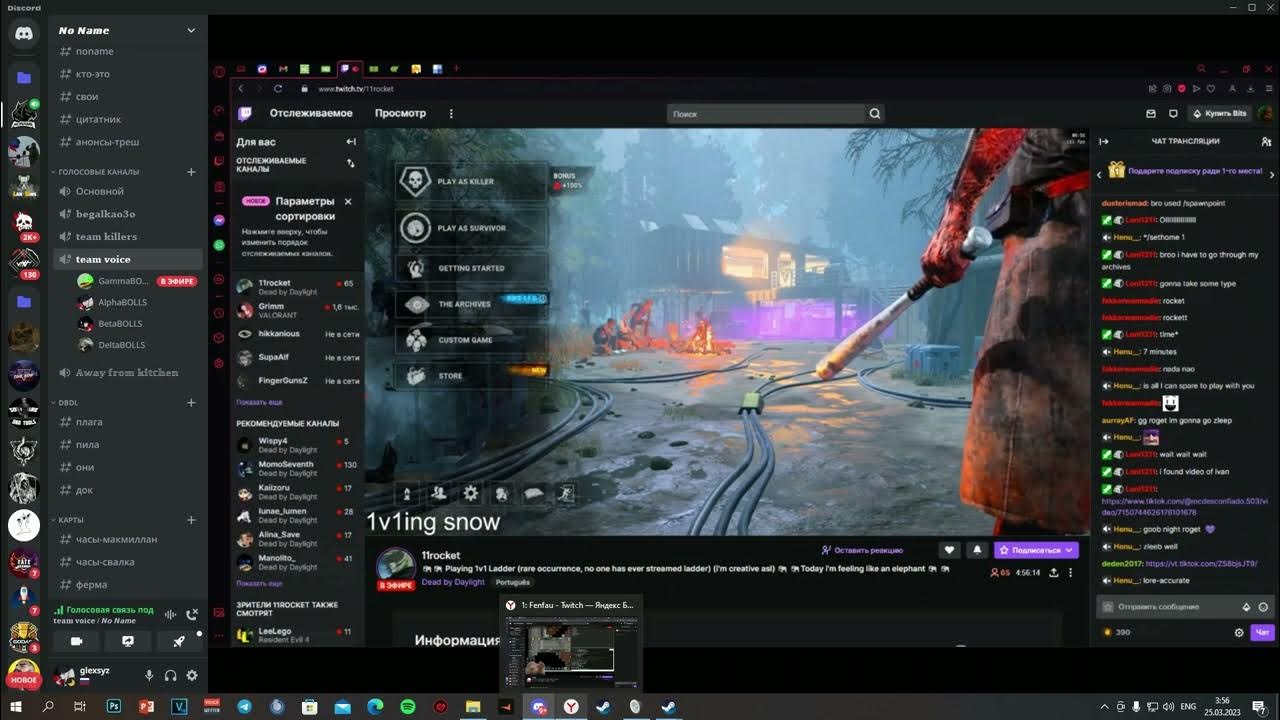Open 11rocket channel in followed list
Viewport: 1280px width, 720px height.
[x=297, y=287]
